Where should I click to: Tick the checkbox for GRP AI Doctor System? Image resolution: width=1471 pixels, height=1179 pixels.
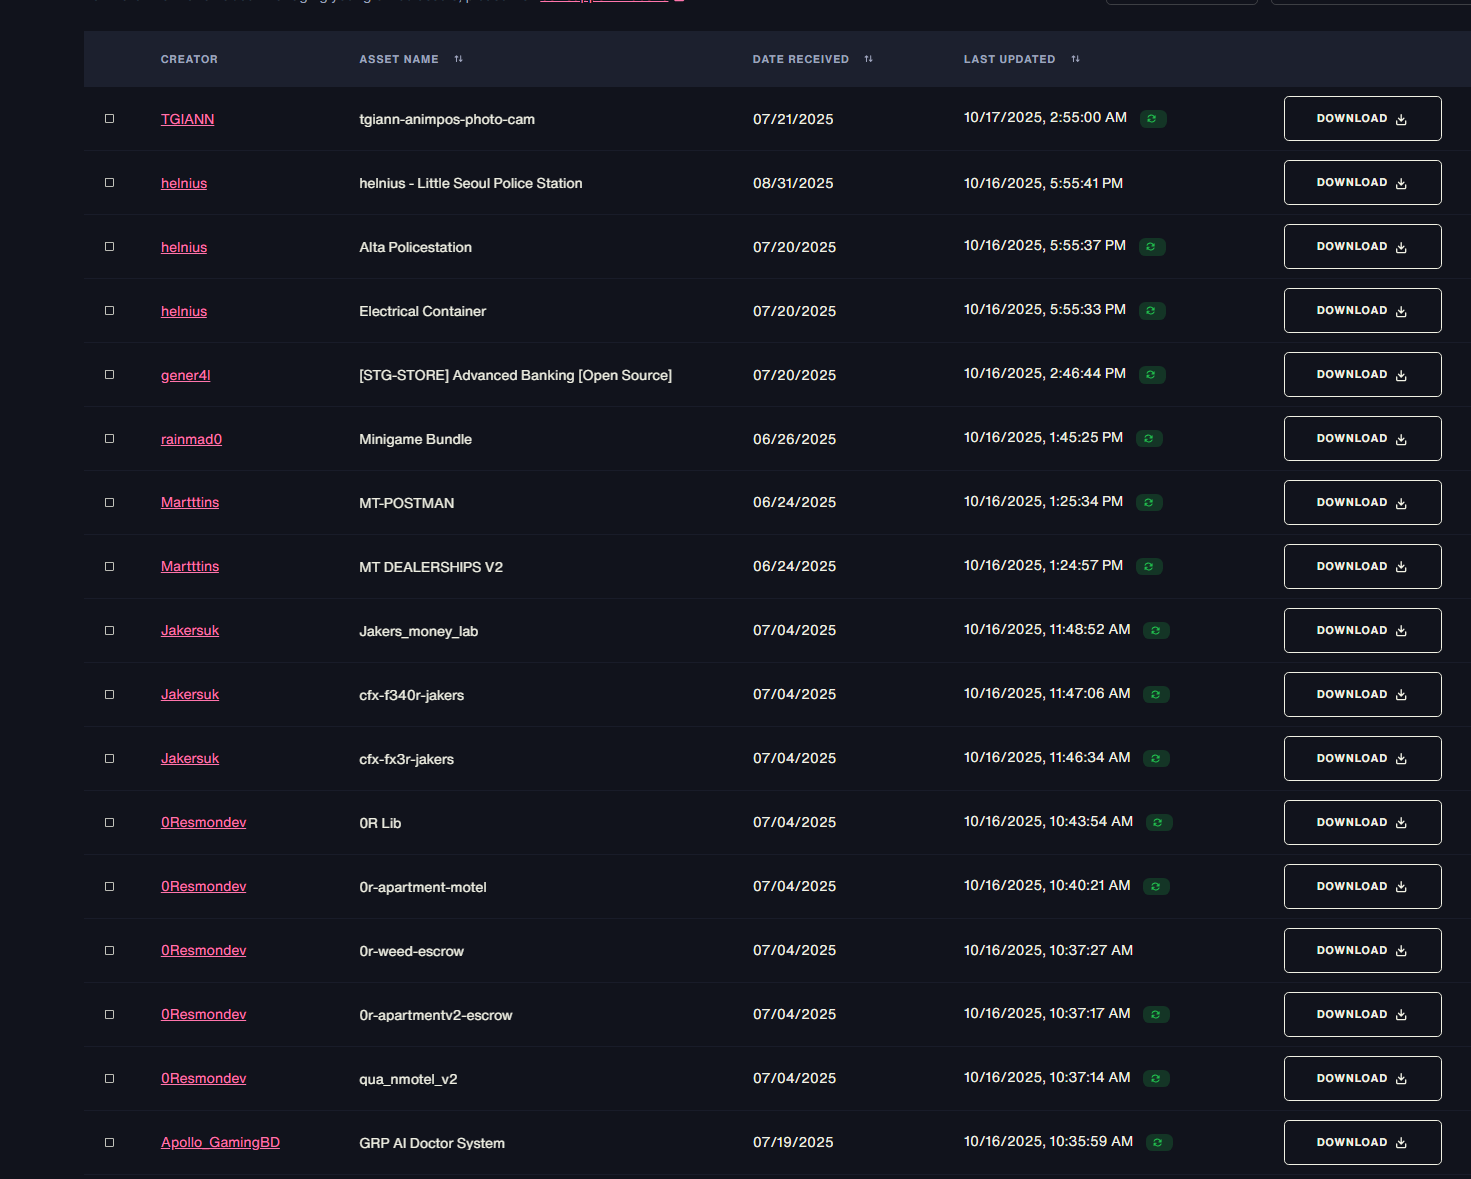110,1143
